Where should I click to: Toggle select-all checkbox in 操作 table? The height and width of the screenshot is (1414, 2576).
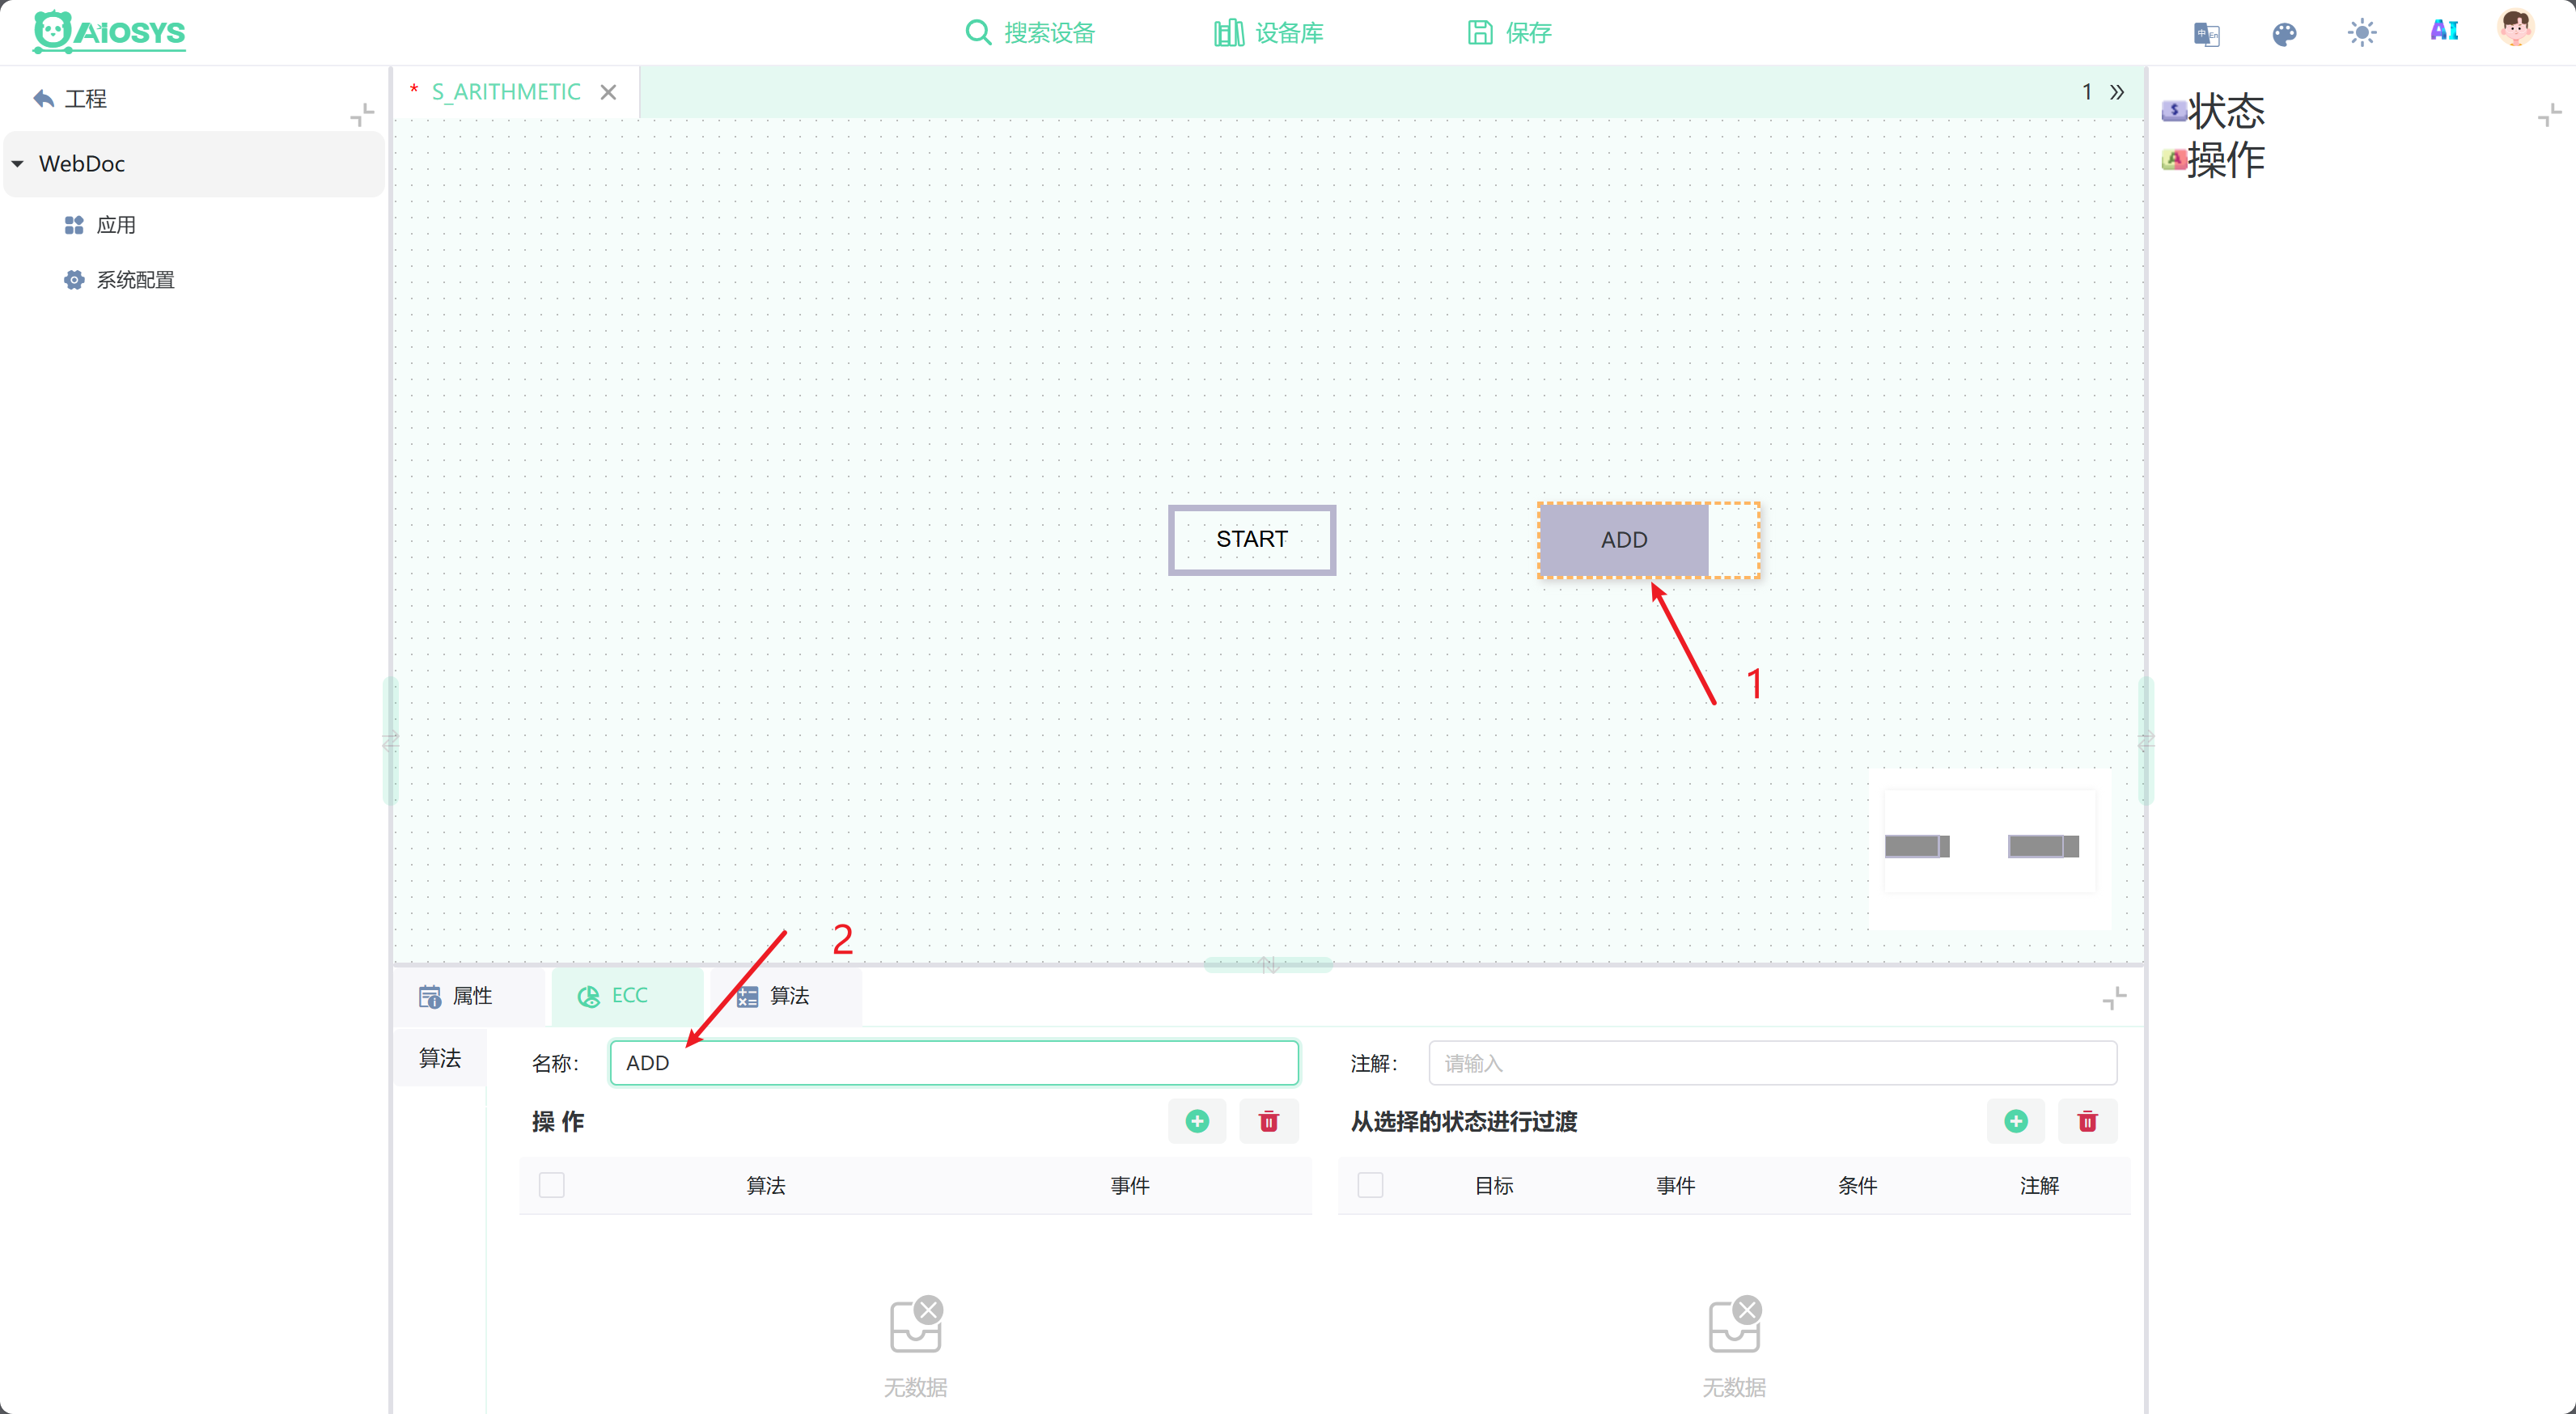(x=552, y=1185)
